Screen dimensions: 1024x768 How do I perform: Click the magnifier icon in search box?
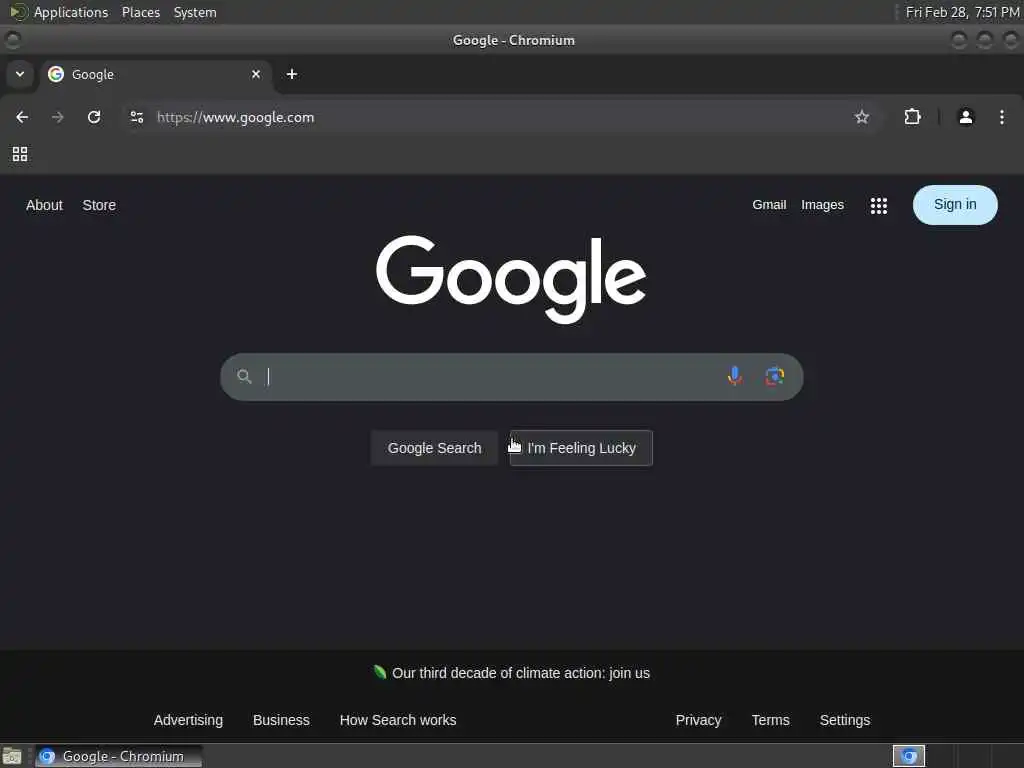[x=244, y=376]
